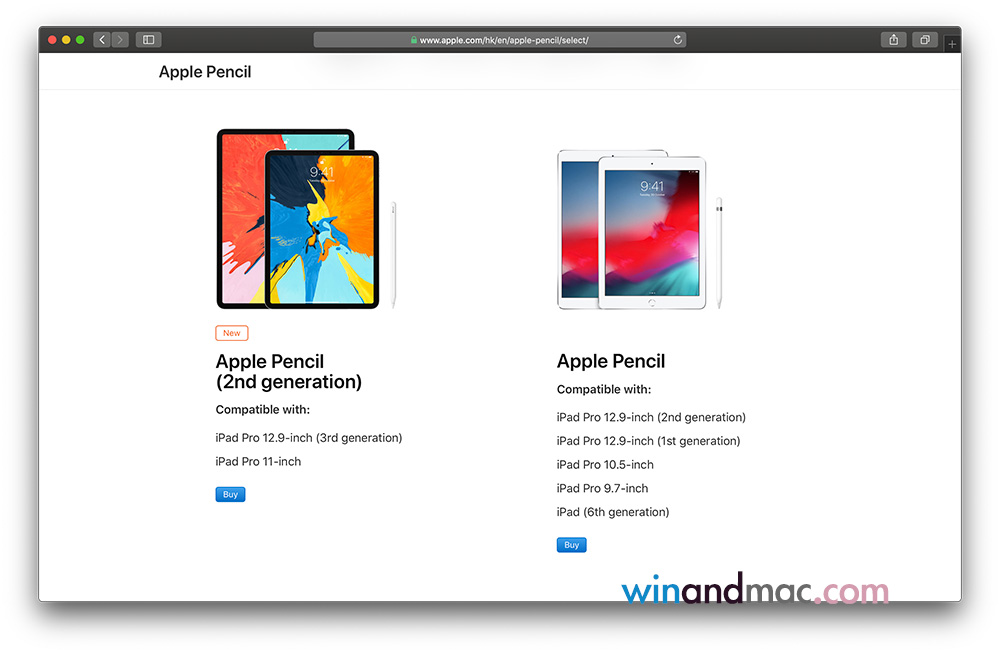Open the Share menu icon
The height and width of the screenshot is (653, 1000).
(893, 40)
